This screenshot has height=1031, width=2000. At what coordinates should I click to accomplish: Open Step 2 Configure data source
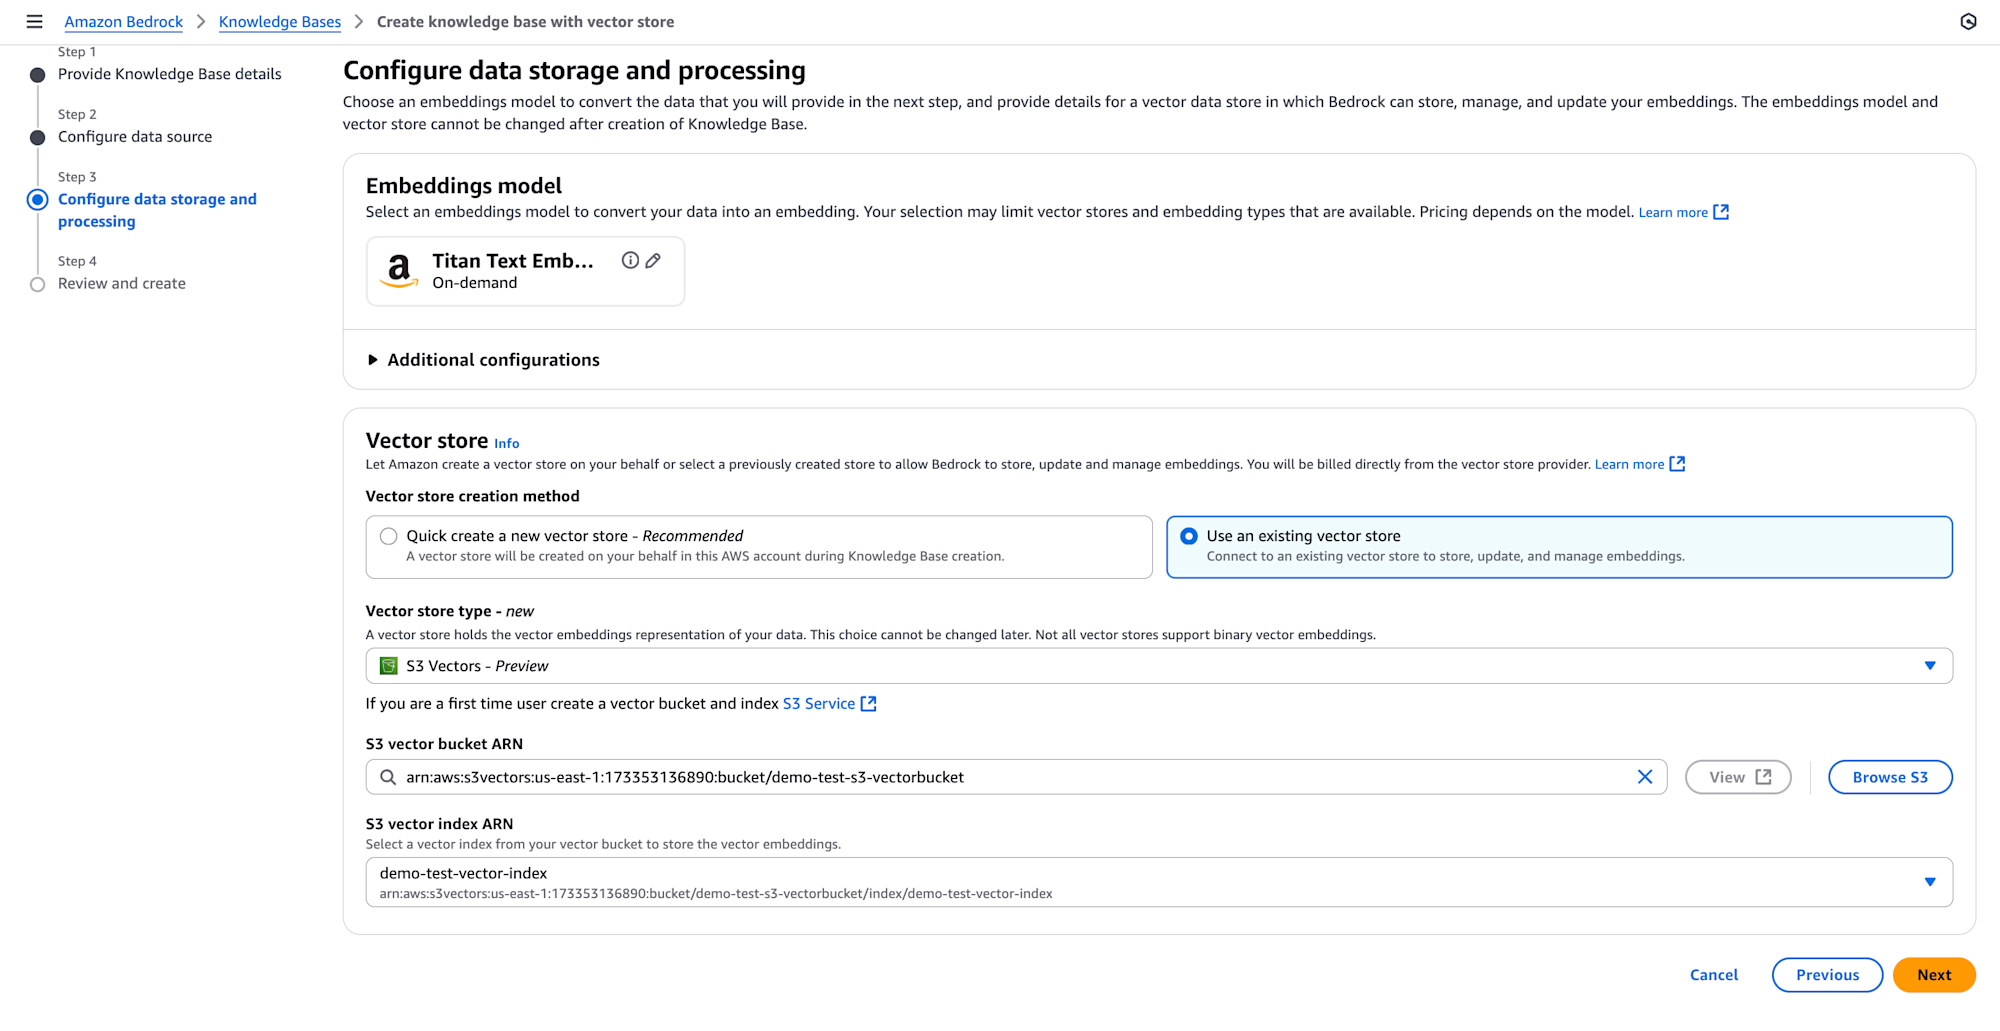135,137
